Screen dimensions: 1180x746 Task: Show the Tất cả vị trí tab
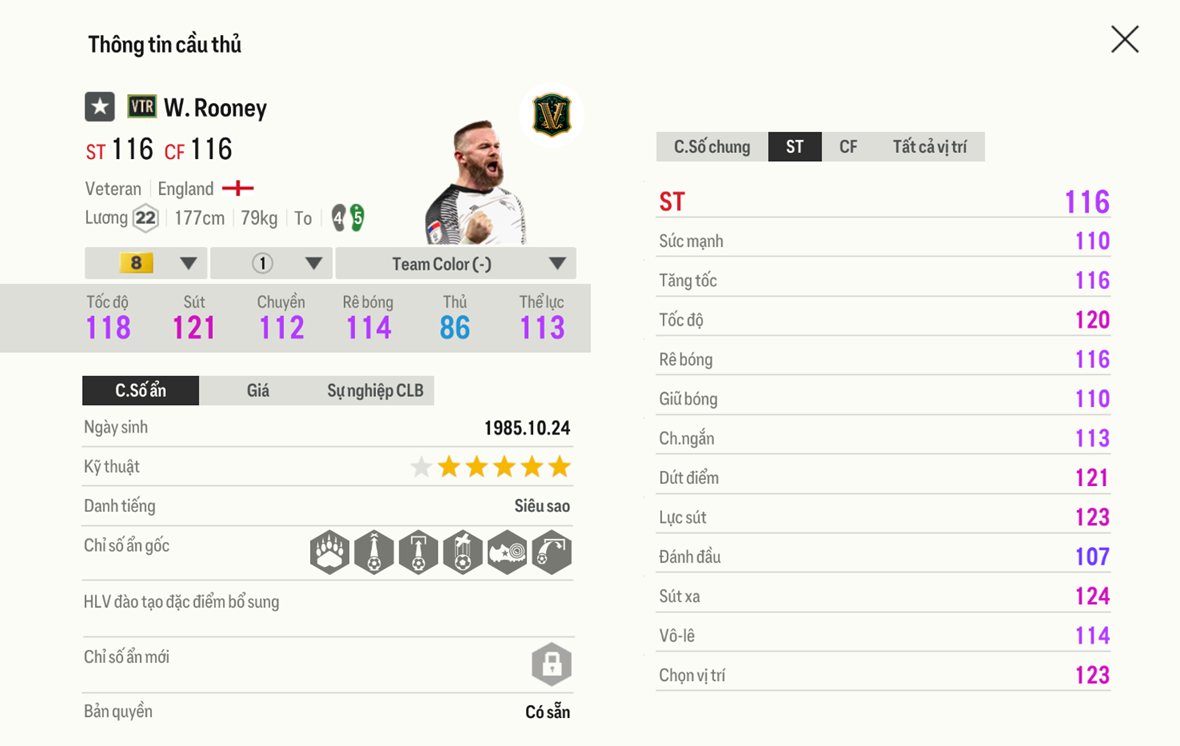pyautogui.click(x=929, y=147)
